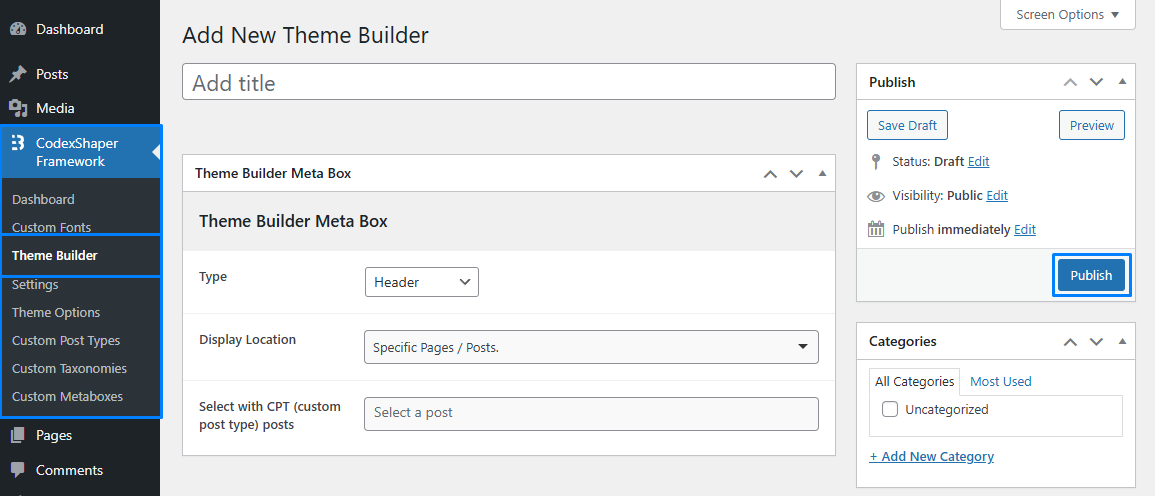
Task: Move Categories box down with arrow
Action: pos(1097,341)
